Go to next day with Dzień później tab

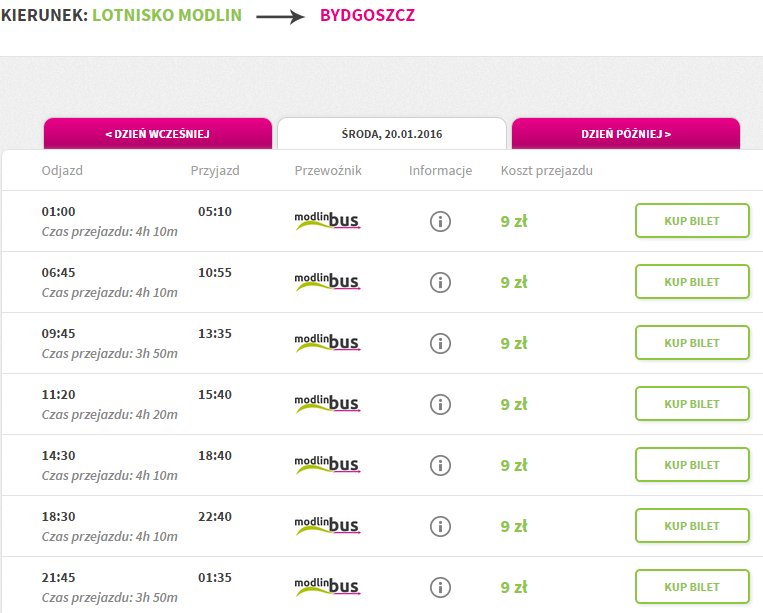[x=626, y=133]
